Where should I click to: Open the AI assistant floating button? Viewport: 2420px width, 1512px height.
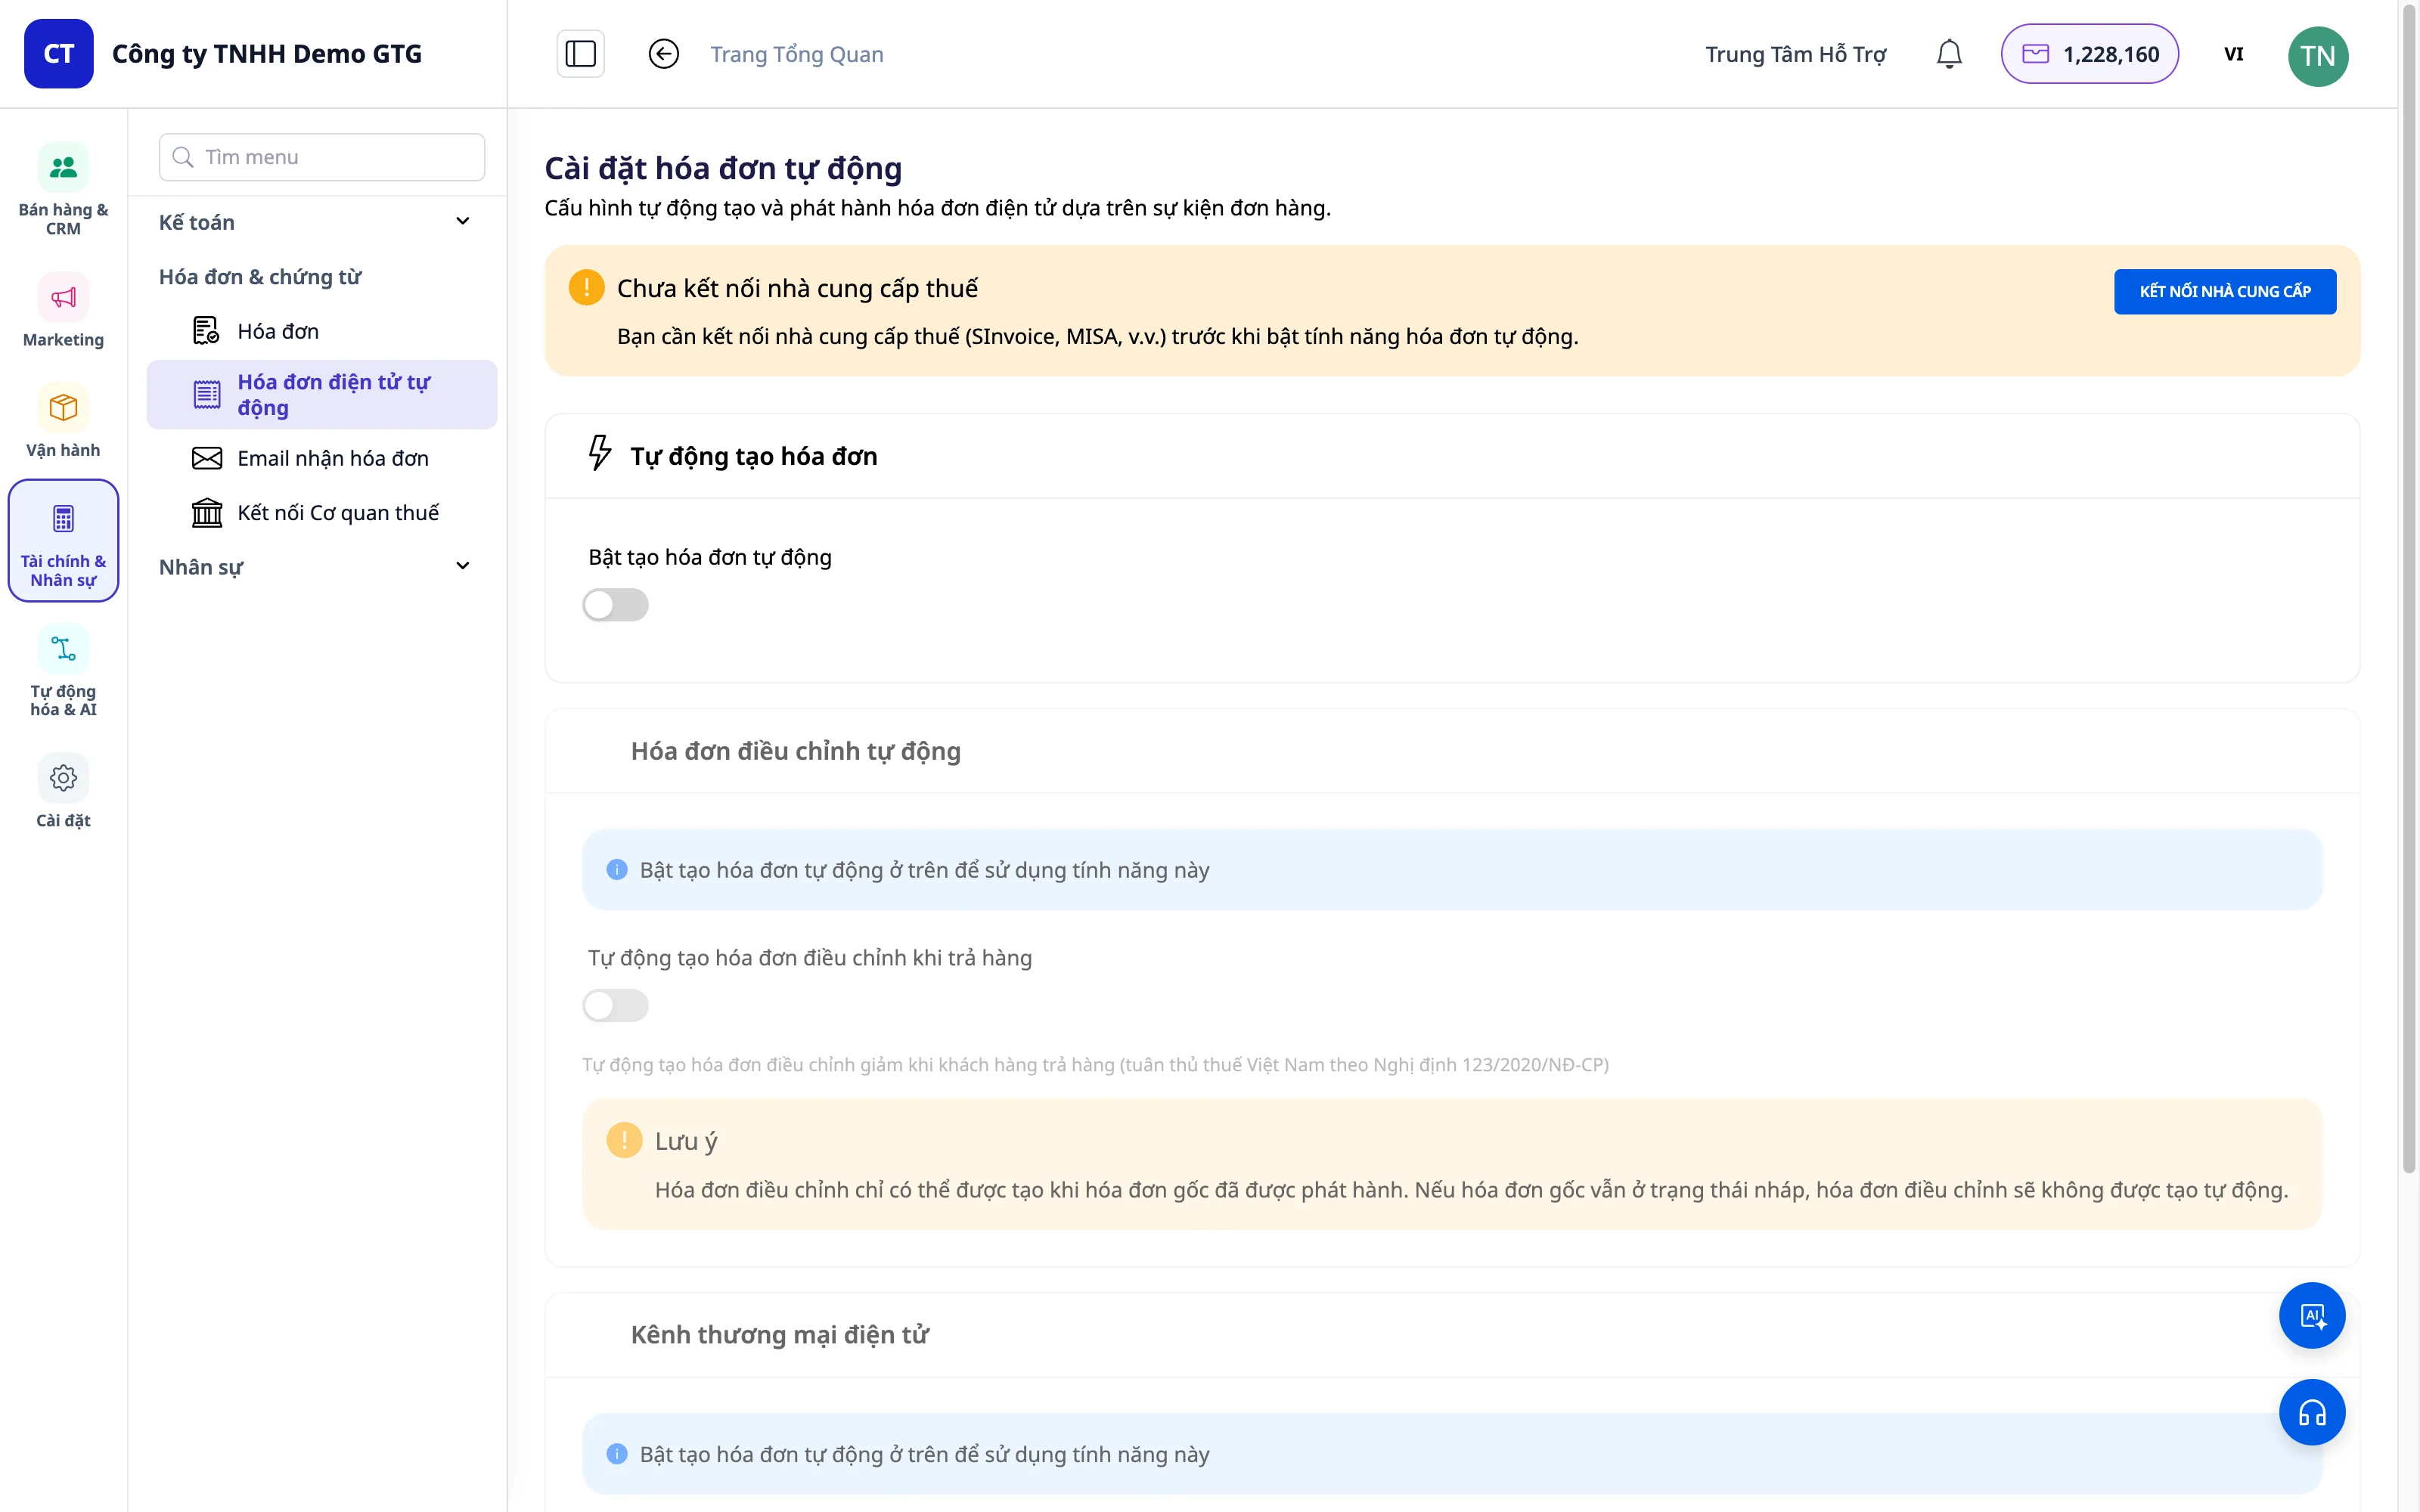pyautogui.click(x=2311, y=1315)
